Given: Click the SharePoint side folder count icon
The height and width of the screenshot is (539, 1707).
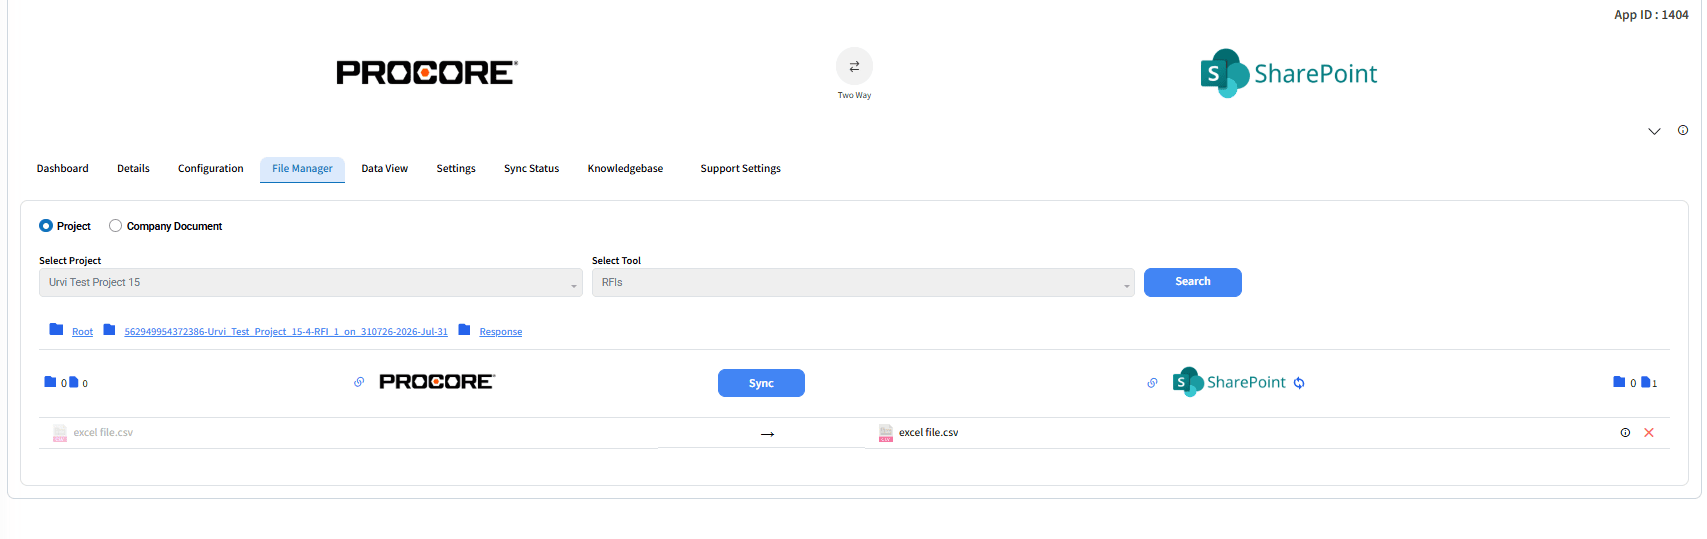Looking at the screenshot, I should coord(1619,382).
